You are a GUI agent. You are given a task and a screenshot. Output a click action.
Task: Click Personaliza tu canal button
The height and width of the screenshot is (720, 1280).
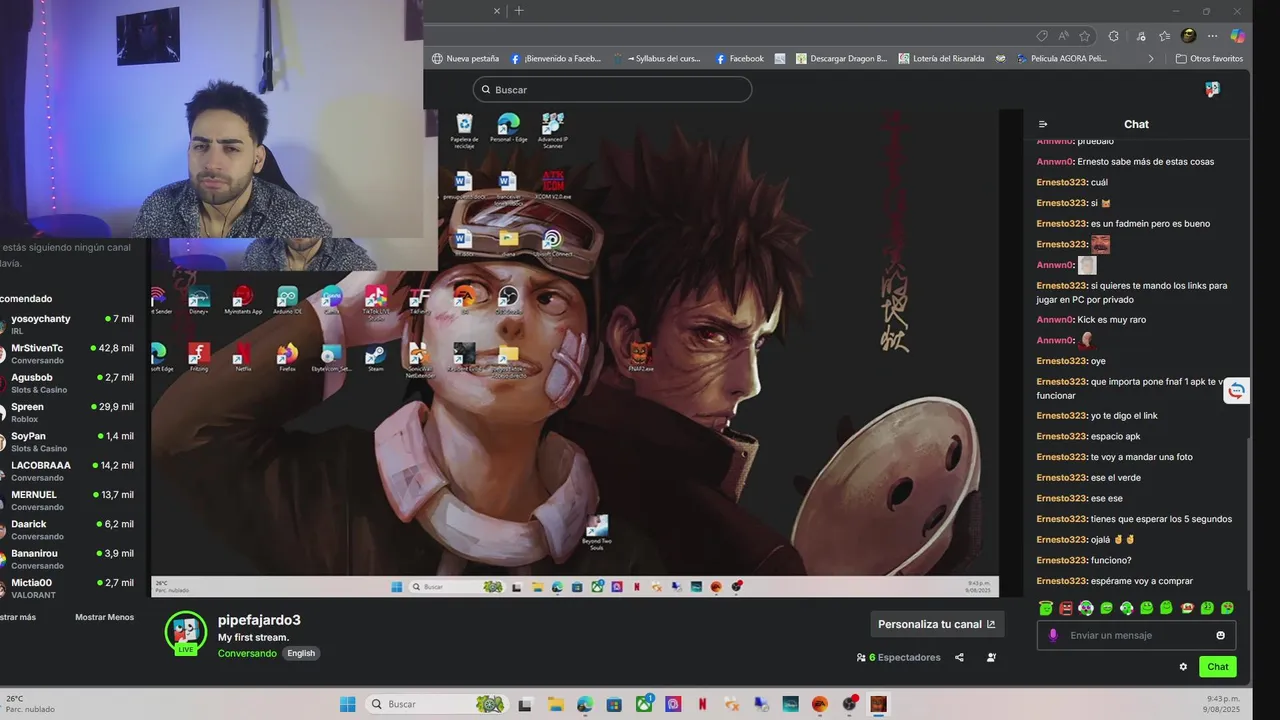tap(937, 624)
